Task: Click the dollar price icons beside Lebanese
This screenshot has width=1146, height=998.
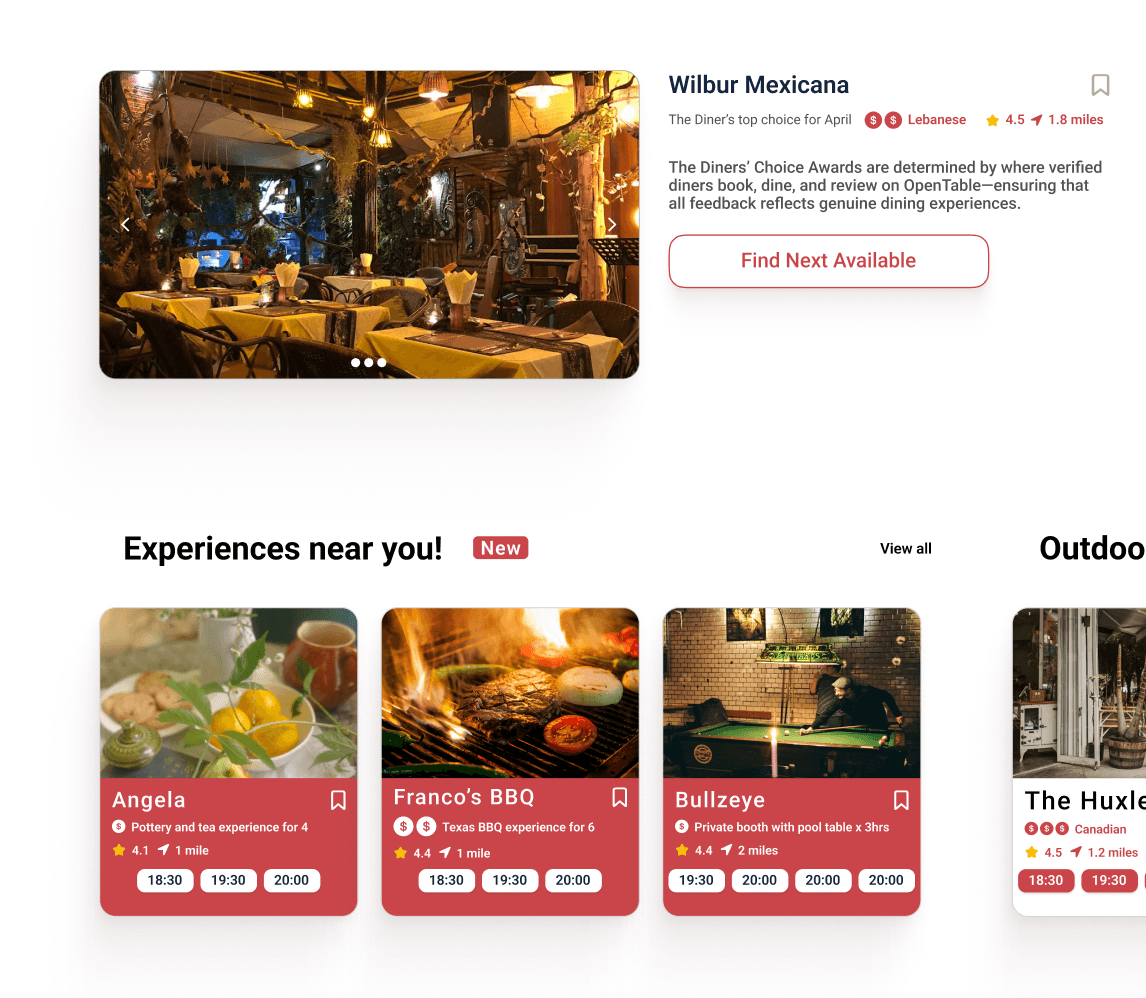Action: click(x=883, y=120)
